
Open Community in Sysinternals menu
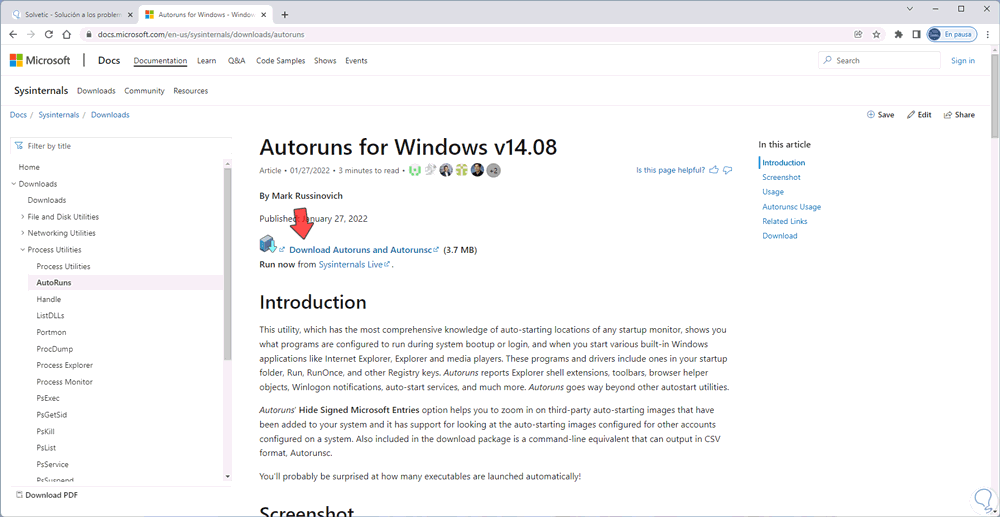click(144, 91)
